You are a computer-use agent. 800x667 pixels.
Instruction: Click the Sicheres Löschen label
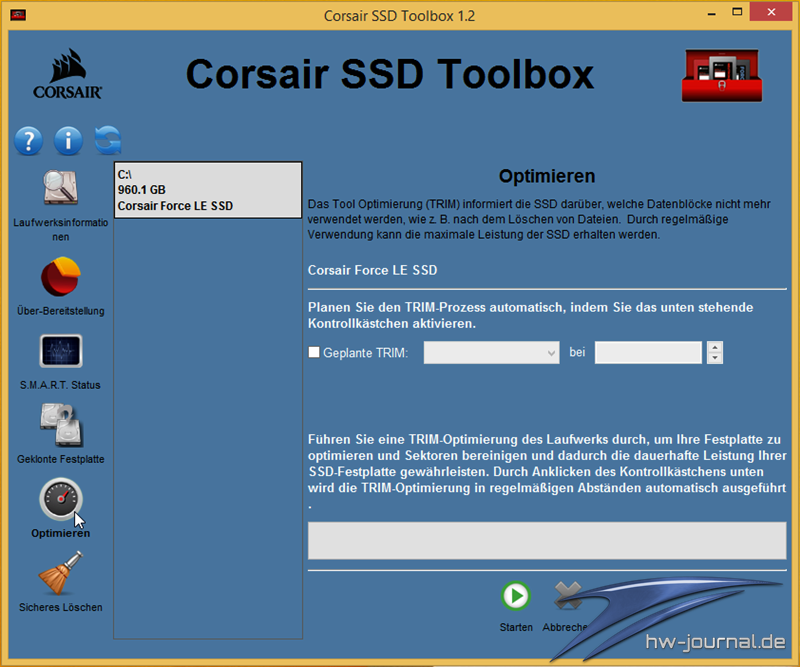61,607
